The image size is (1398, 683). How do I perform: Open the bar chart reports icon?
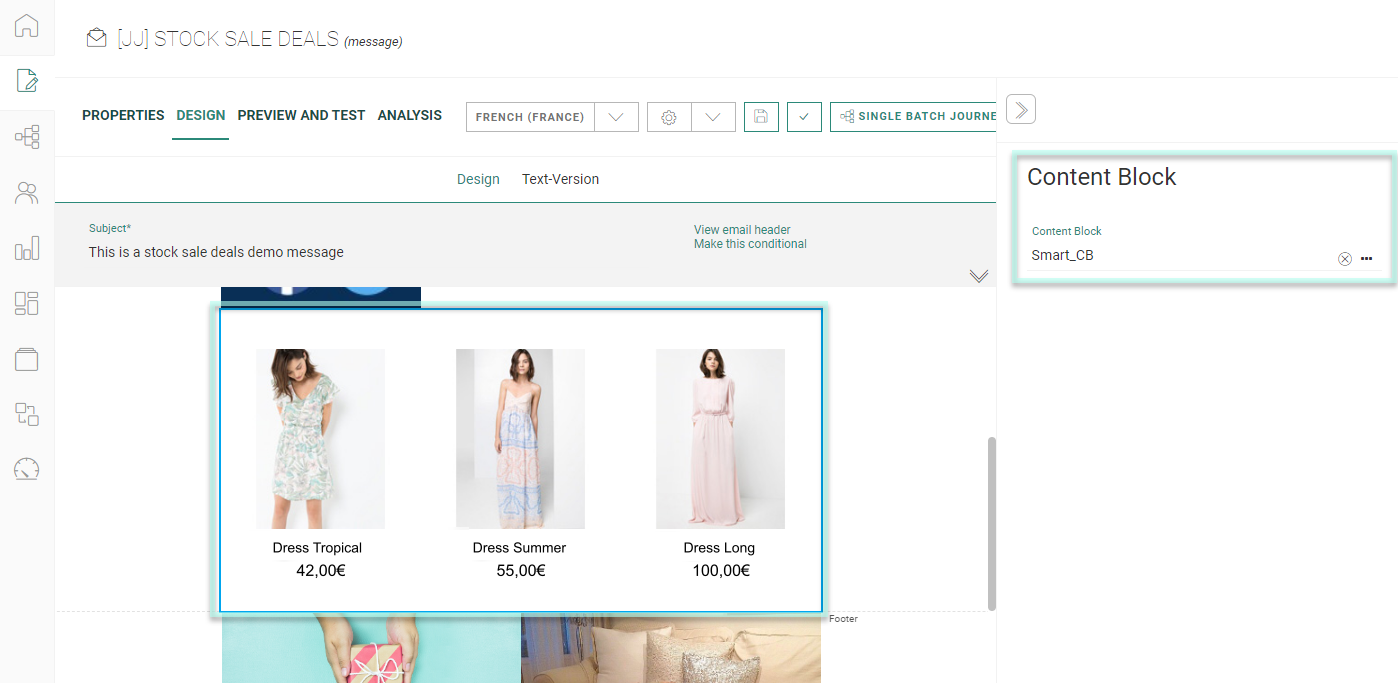[x=27, y=248]
